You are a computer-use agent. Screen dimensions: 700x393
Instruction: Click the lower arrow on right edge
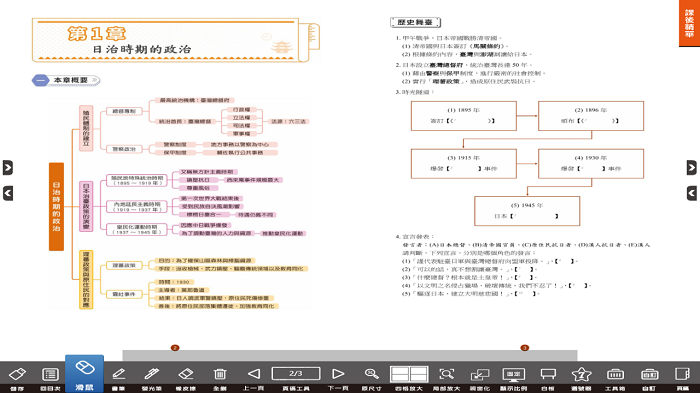pos(692,193)
